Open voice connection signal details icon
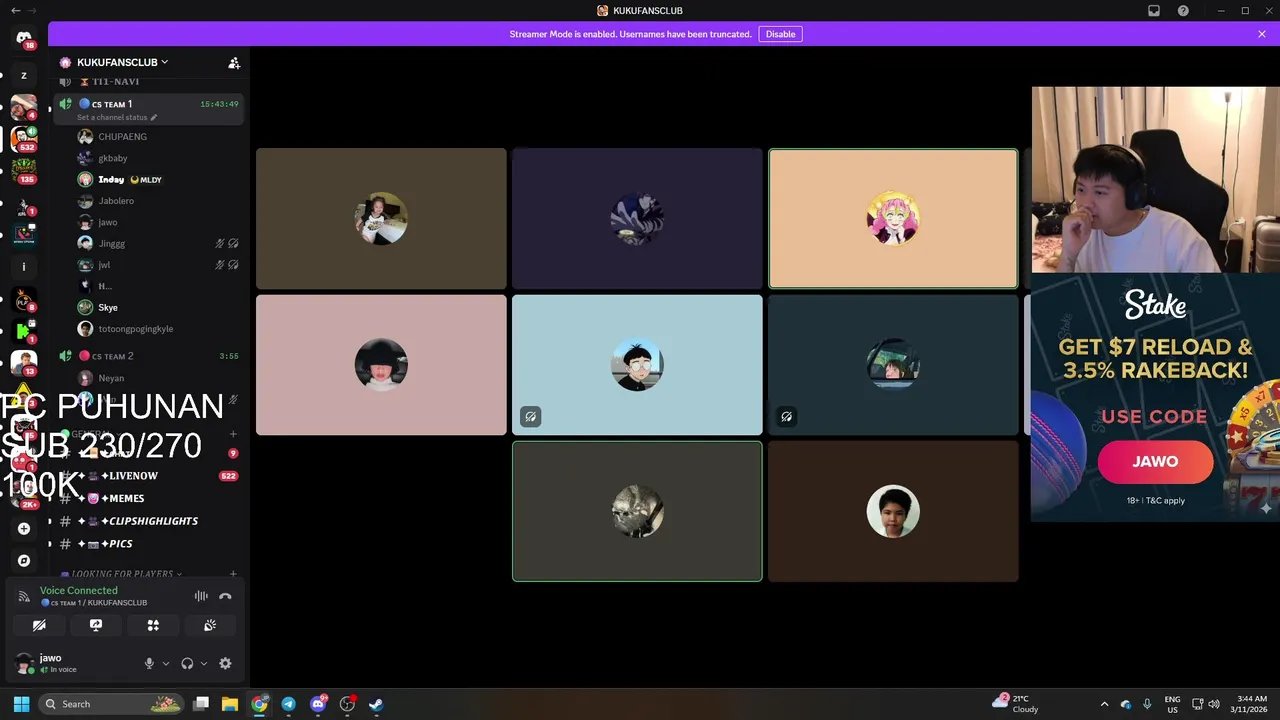Viewport: 1280px width, 720px height. pyautogui.click(x=24, y=596)
